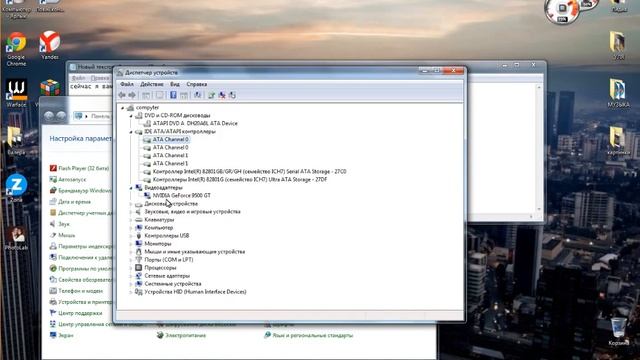Click the Disable device toolbar icon
The width and height of the screenshot is (640, 360).
232,95
